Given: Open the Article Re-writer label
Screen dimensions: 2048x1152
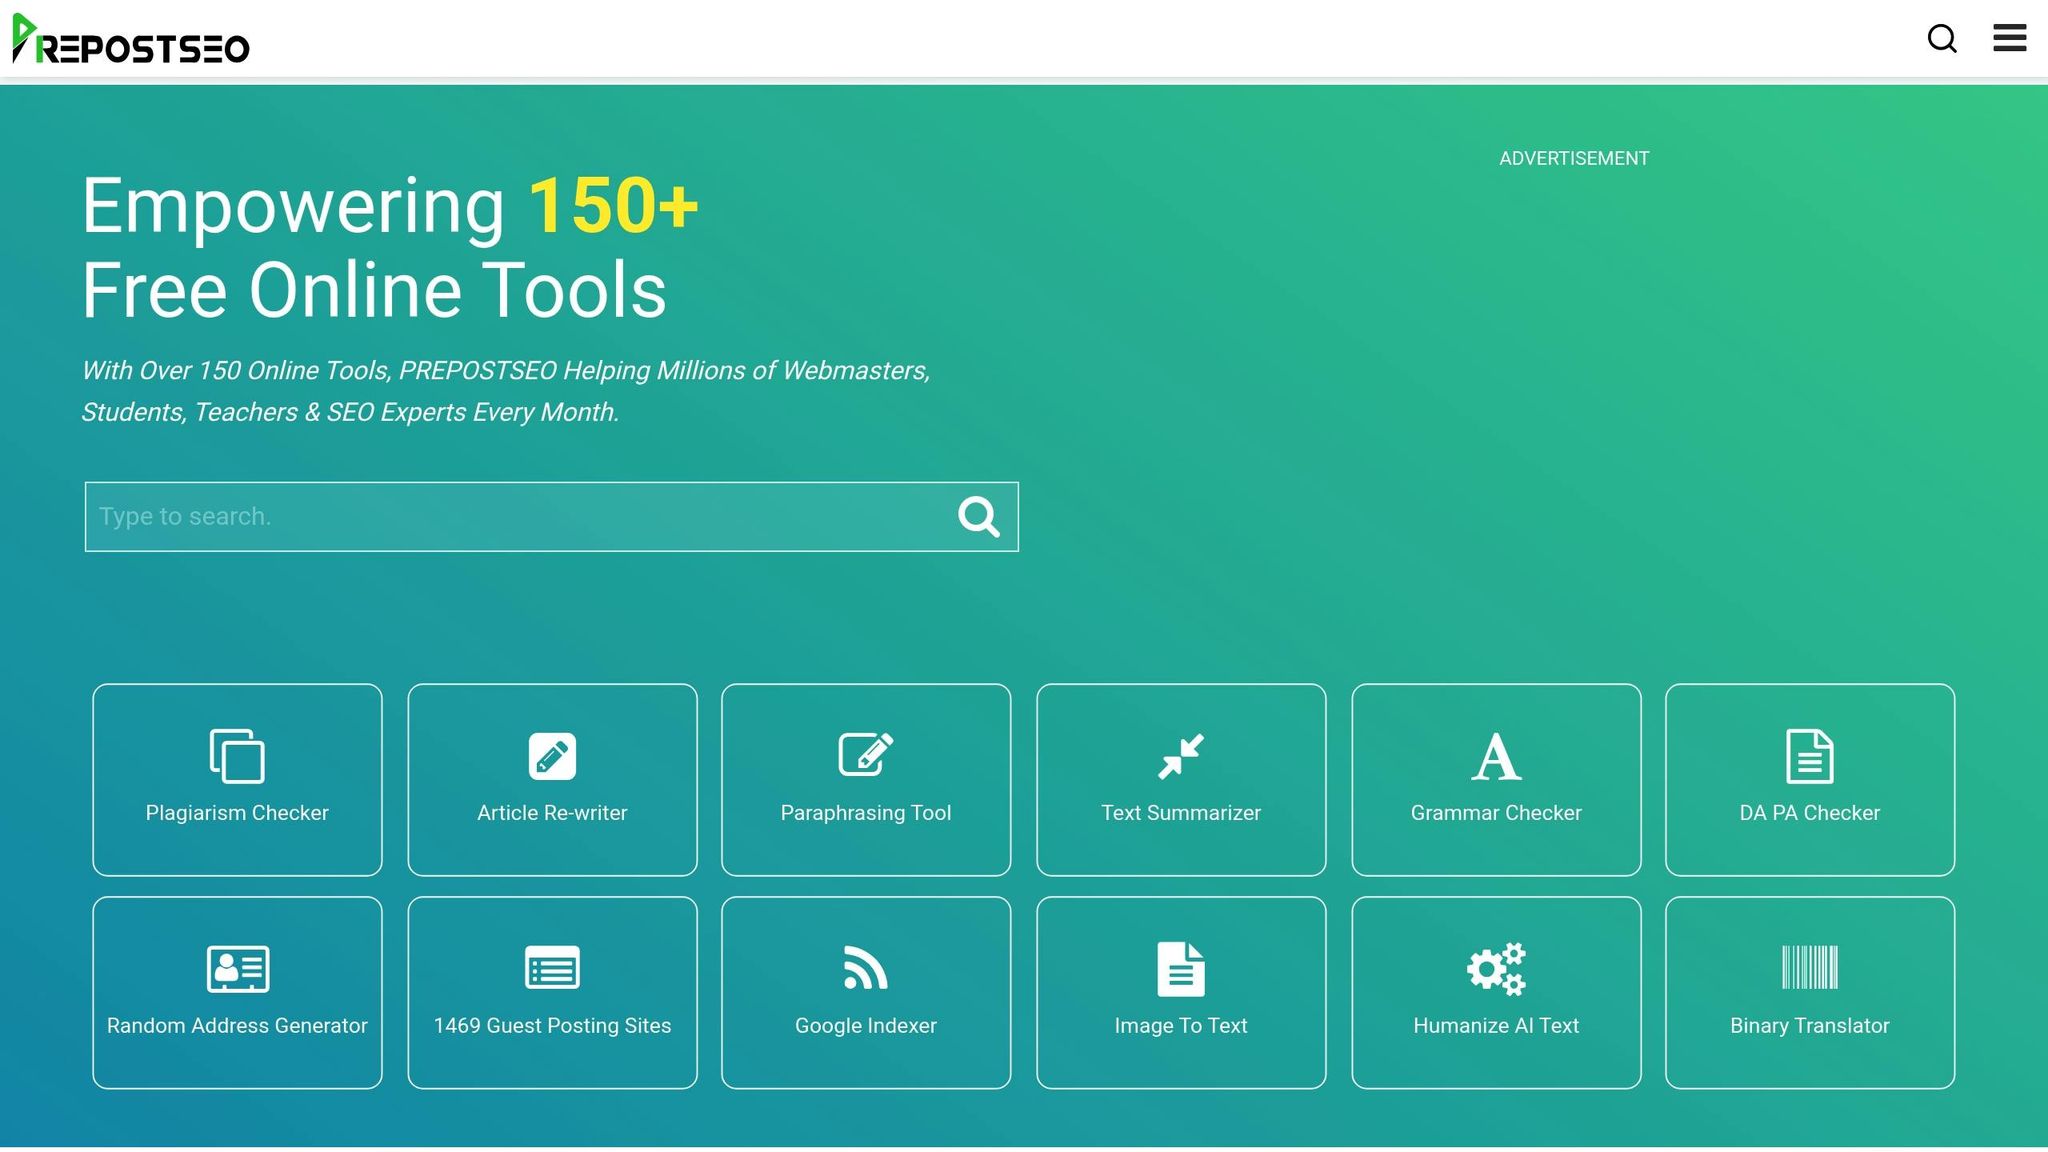Looking at the screenshot, I should [x=552, y=813].
